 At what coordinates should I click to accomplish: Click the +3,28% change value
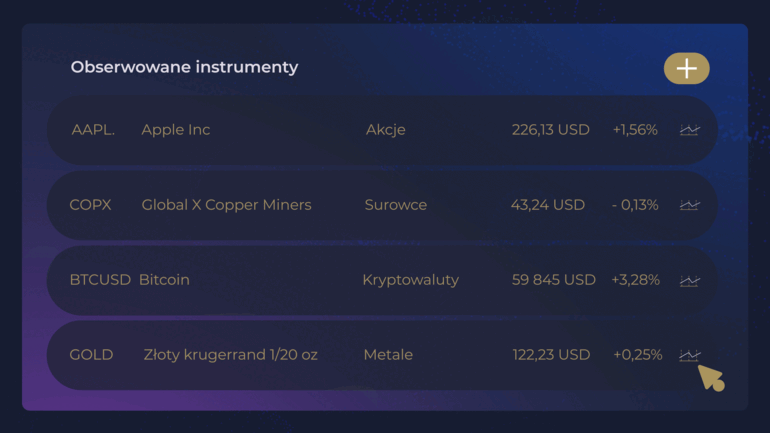[635, 280]
